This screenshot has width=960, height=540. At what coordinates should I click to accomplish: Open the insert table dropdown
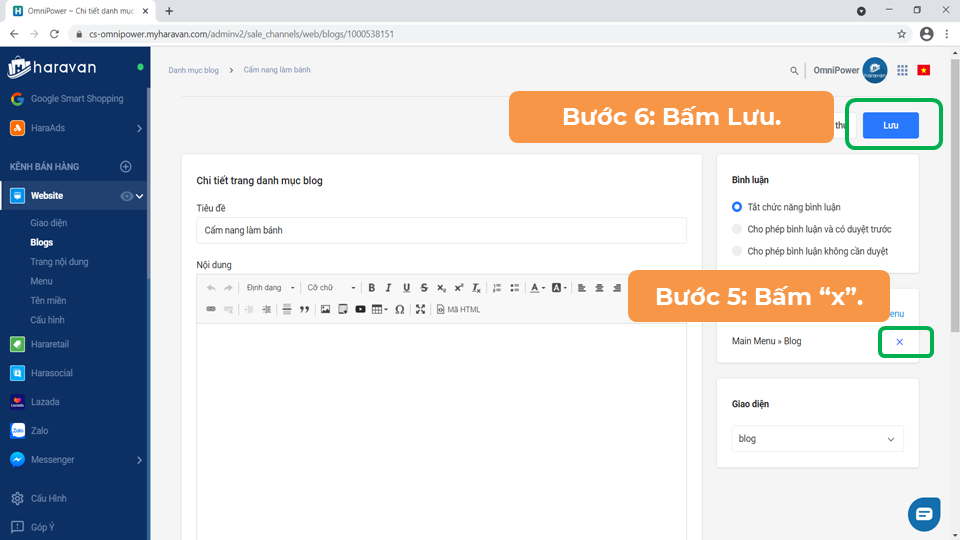coord(380,309)
